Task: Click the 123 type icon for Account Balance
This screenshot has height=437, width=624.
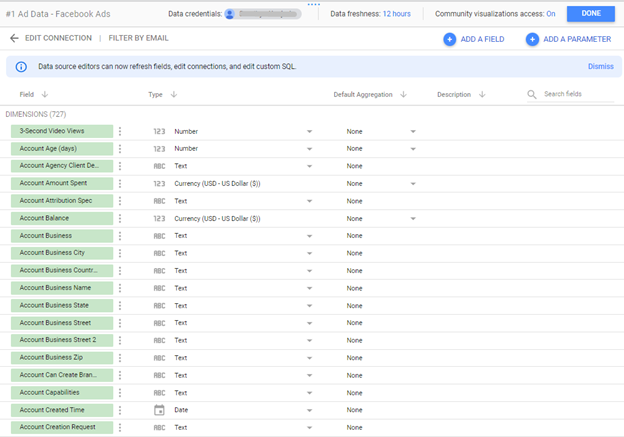Action: (x=159, y=218)
